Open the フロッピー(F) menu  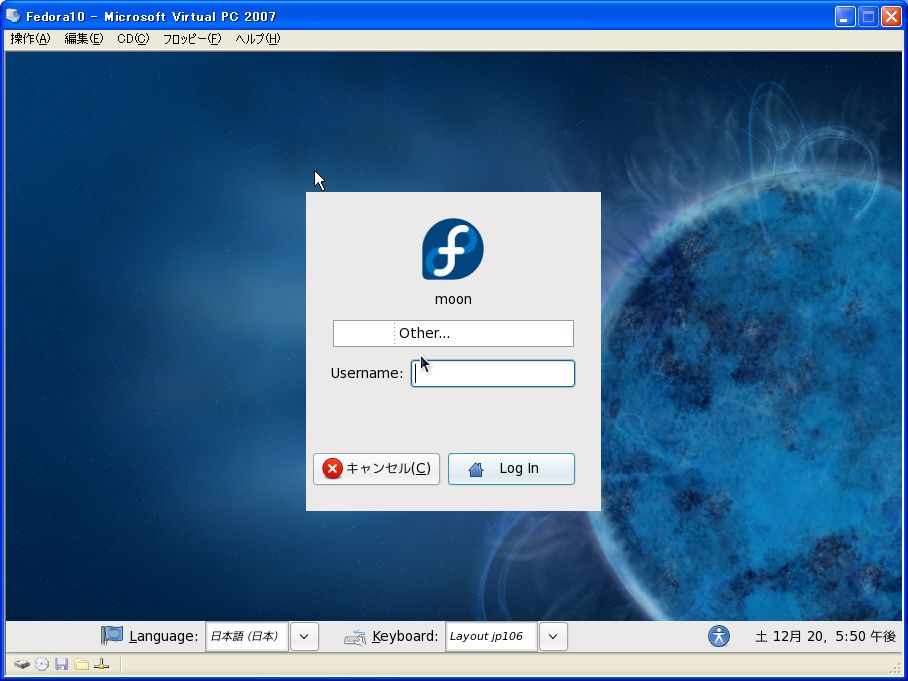click(x=192, y=39)
